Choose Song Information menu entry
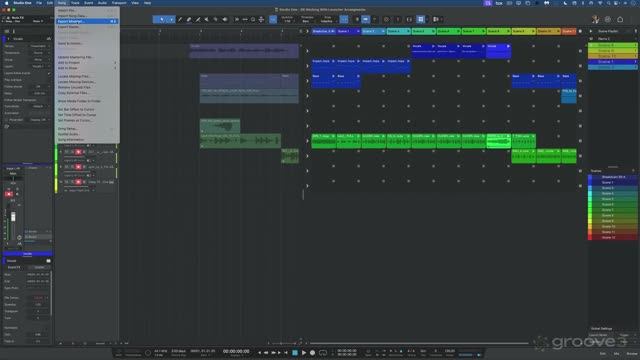The height and width of the screenshot is (360, 640). click(x=87, y=140)
